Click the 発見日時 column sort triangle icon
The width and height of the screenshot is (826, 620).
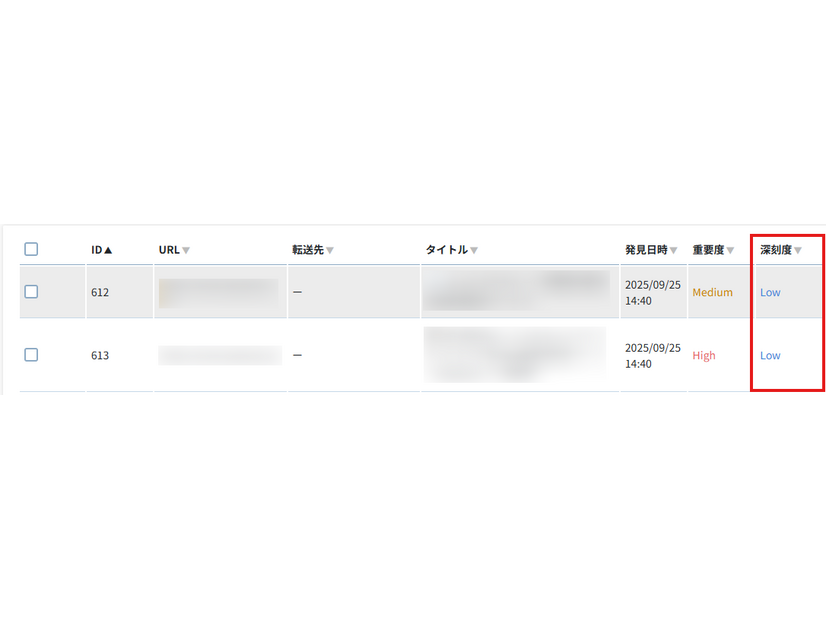click(x=672, y=250)
